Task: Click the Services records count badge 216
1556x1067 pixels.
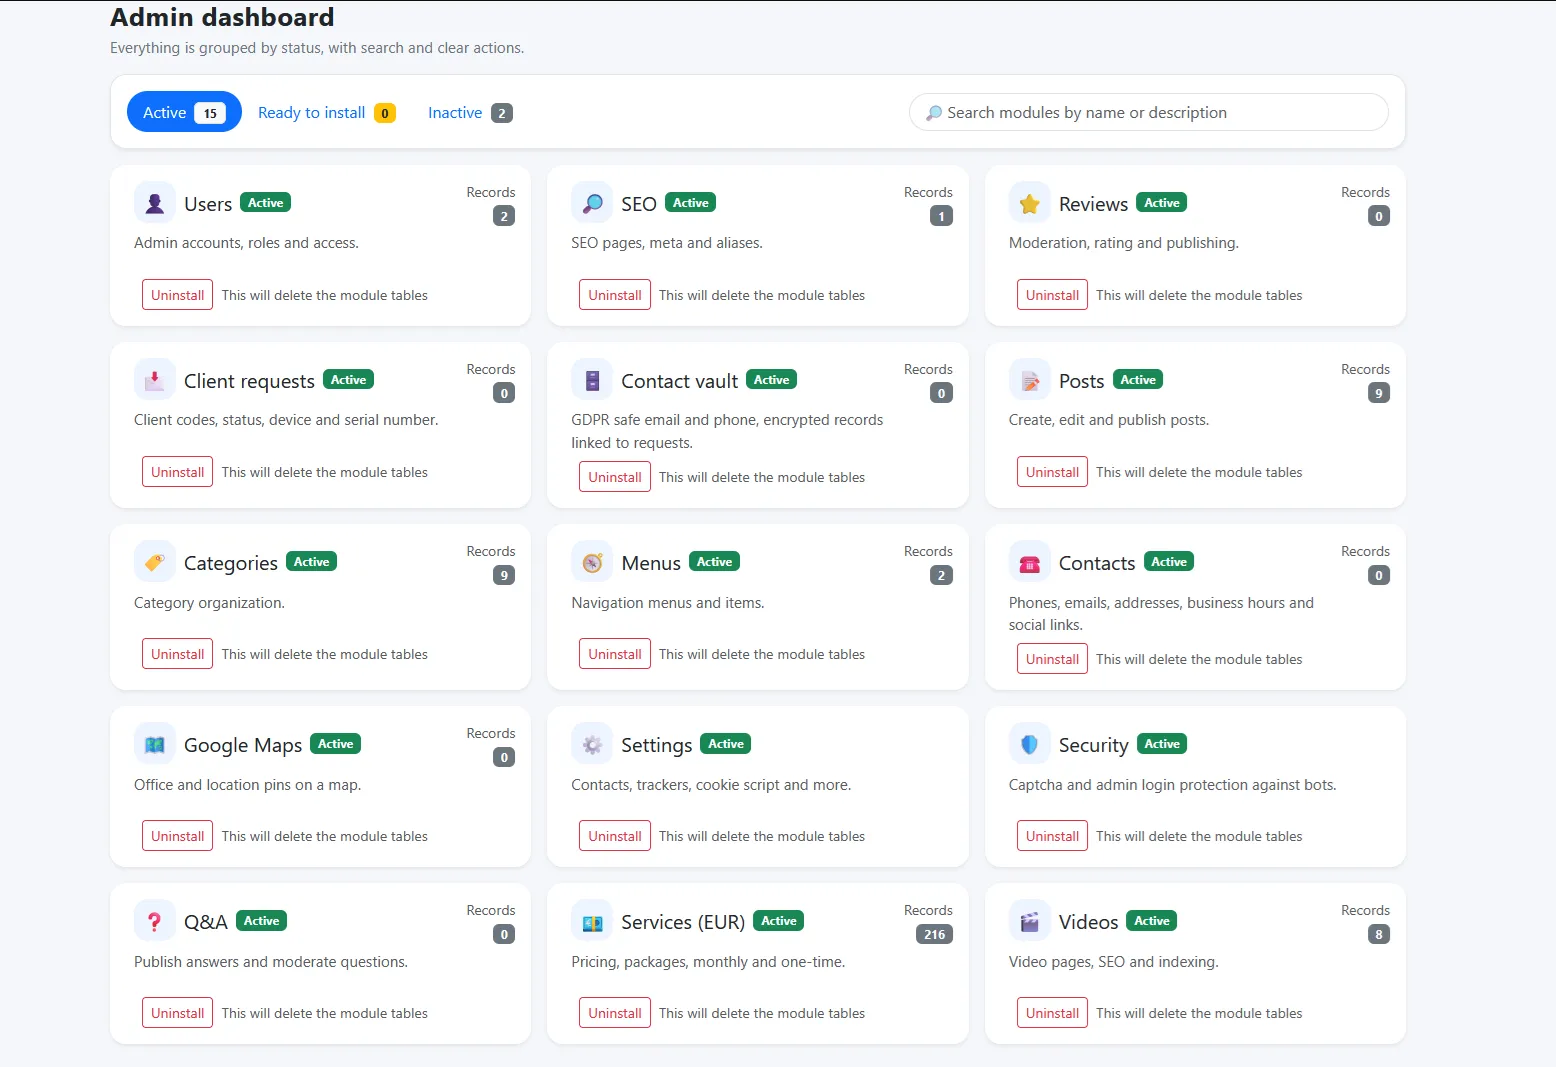Action: click(934, 934)
